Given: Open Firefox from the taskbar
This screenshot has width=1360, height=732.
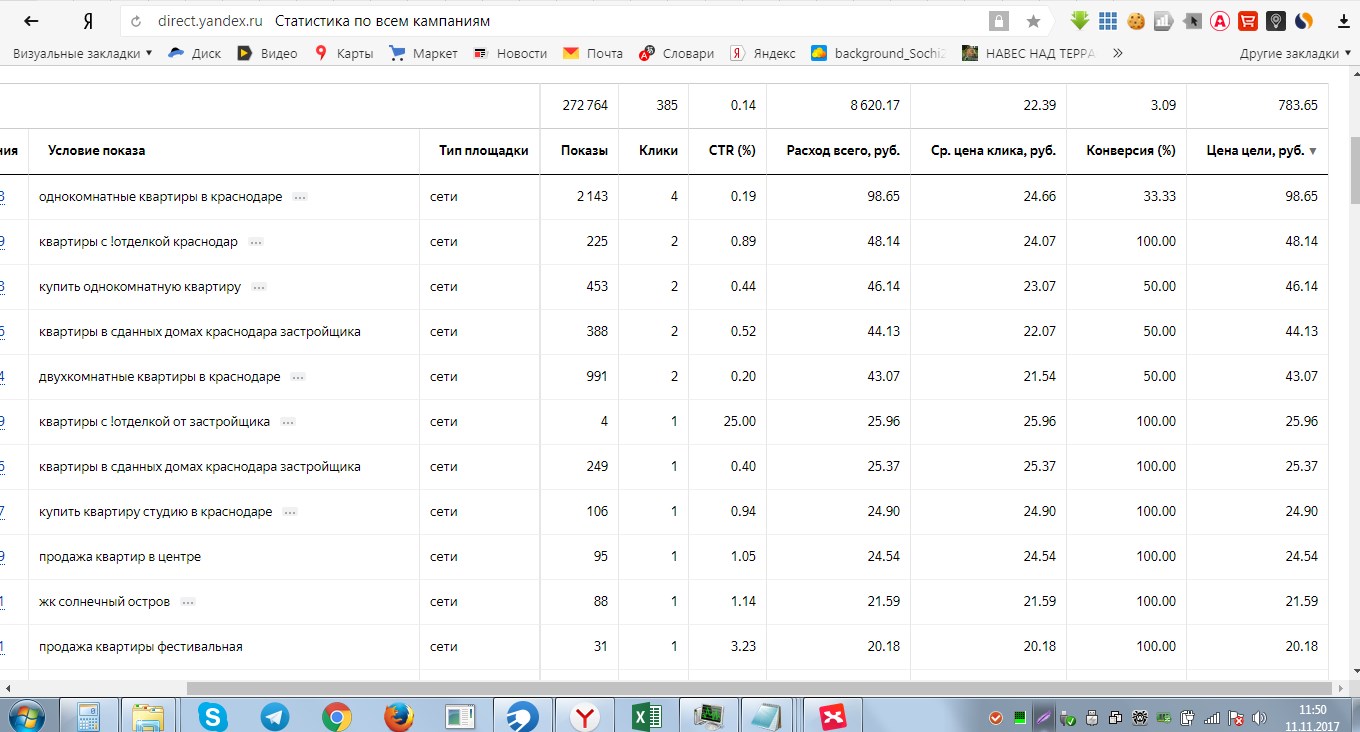Looking at the screenshot, I should pos(399,716).
